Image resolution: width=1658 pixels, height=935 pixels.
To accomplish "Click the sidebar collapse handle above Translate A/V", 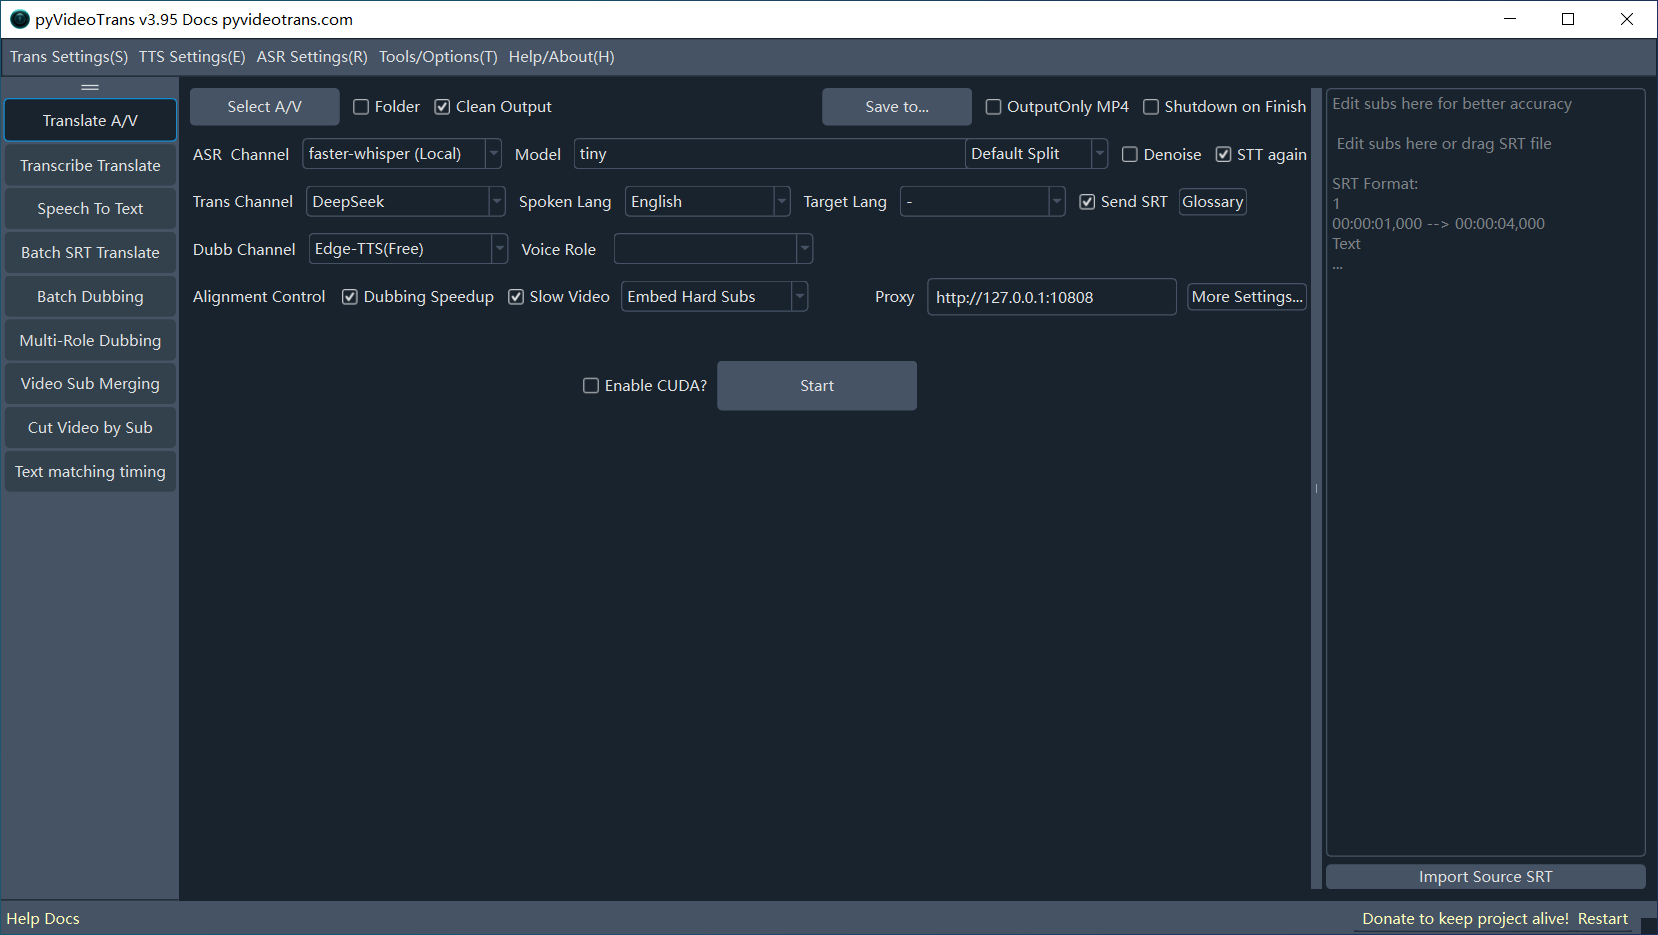I will pos(90,87).
